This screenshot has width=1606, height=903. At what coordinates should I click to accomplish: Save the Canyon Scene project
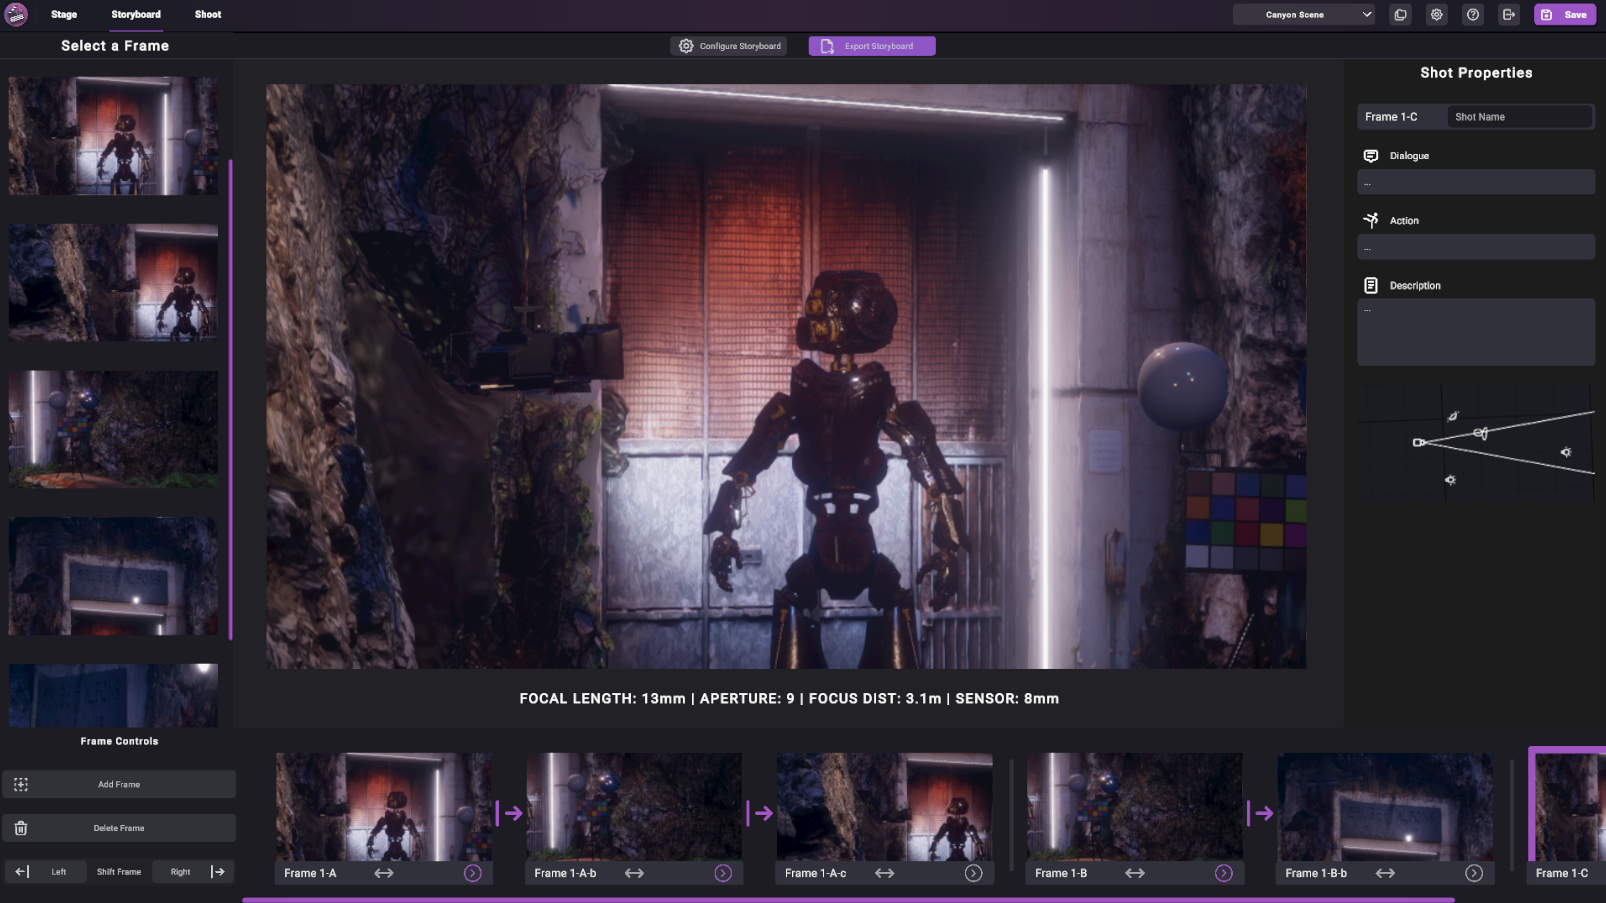tap(1564, 14)
